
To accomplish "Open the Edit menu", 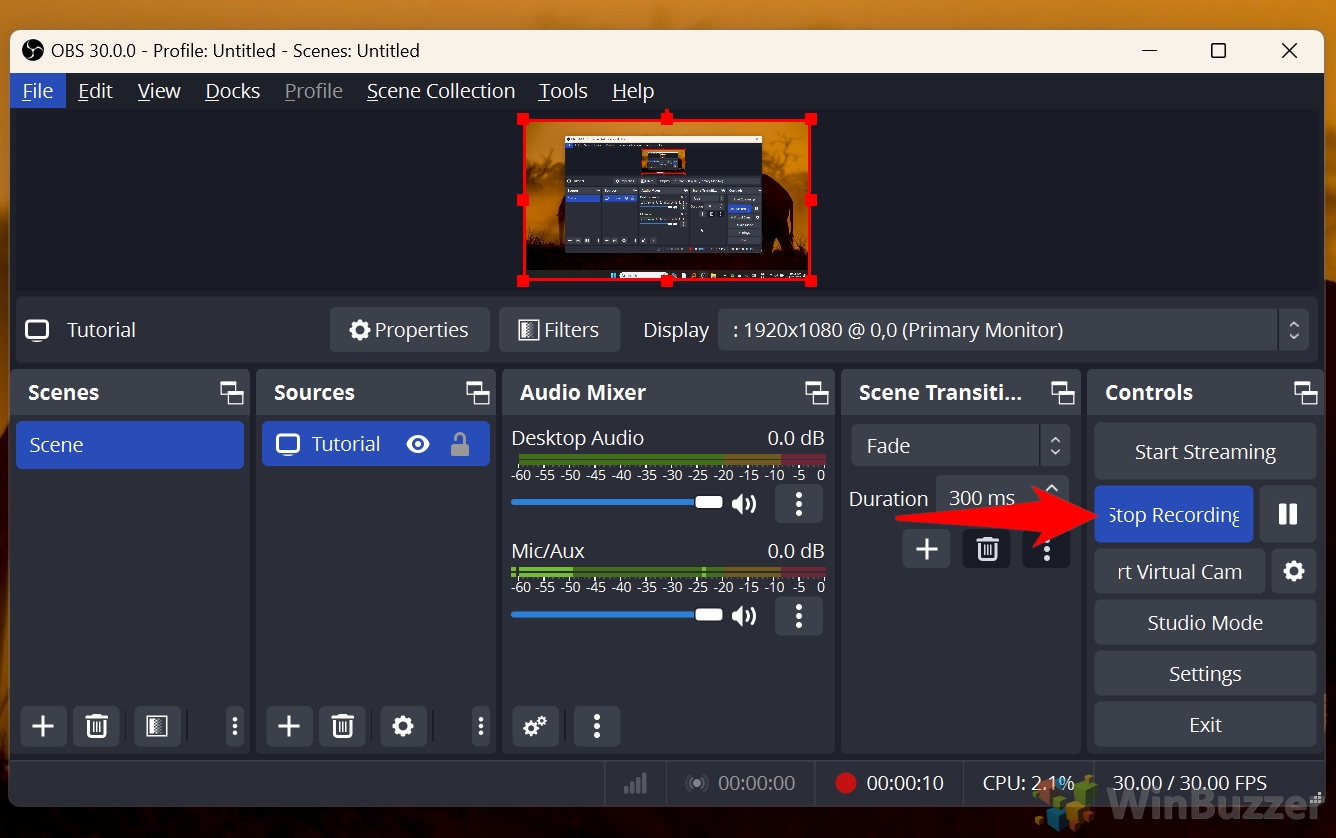I will point(95,91).
